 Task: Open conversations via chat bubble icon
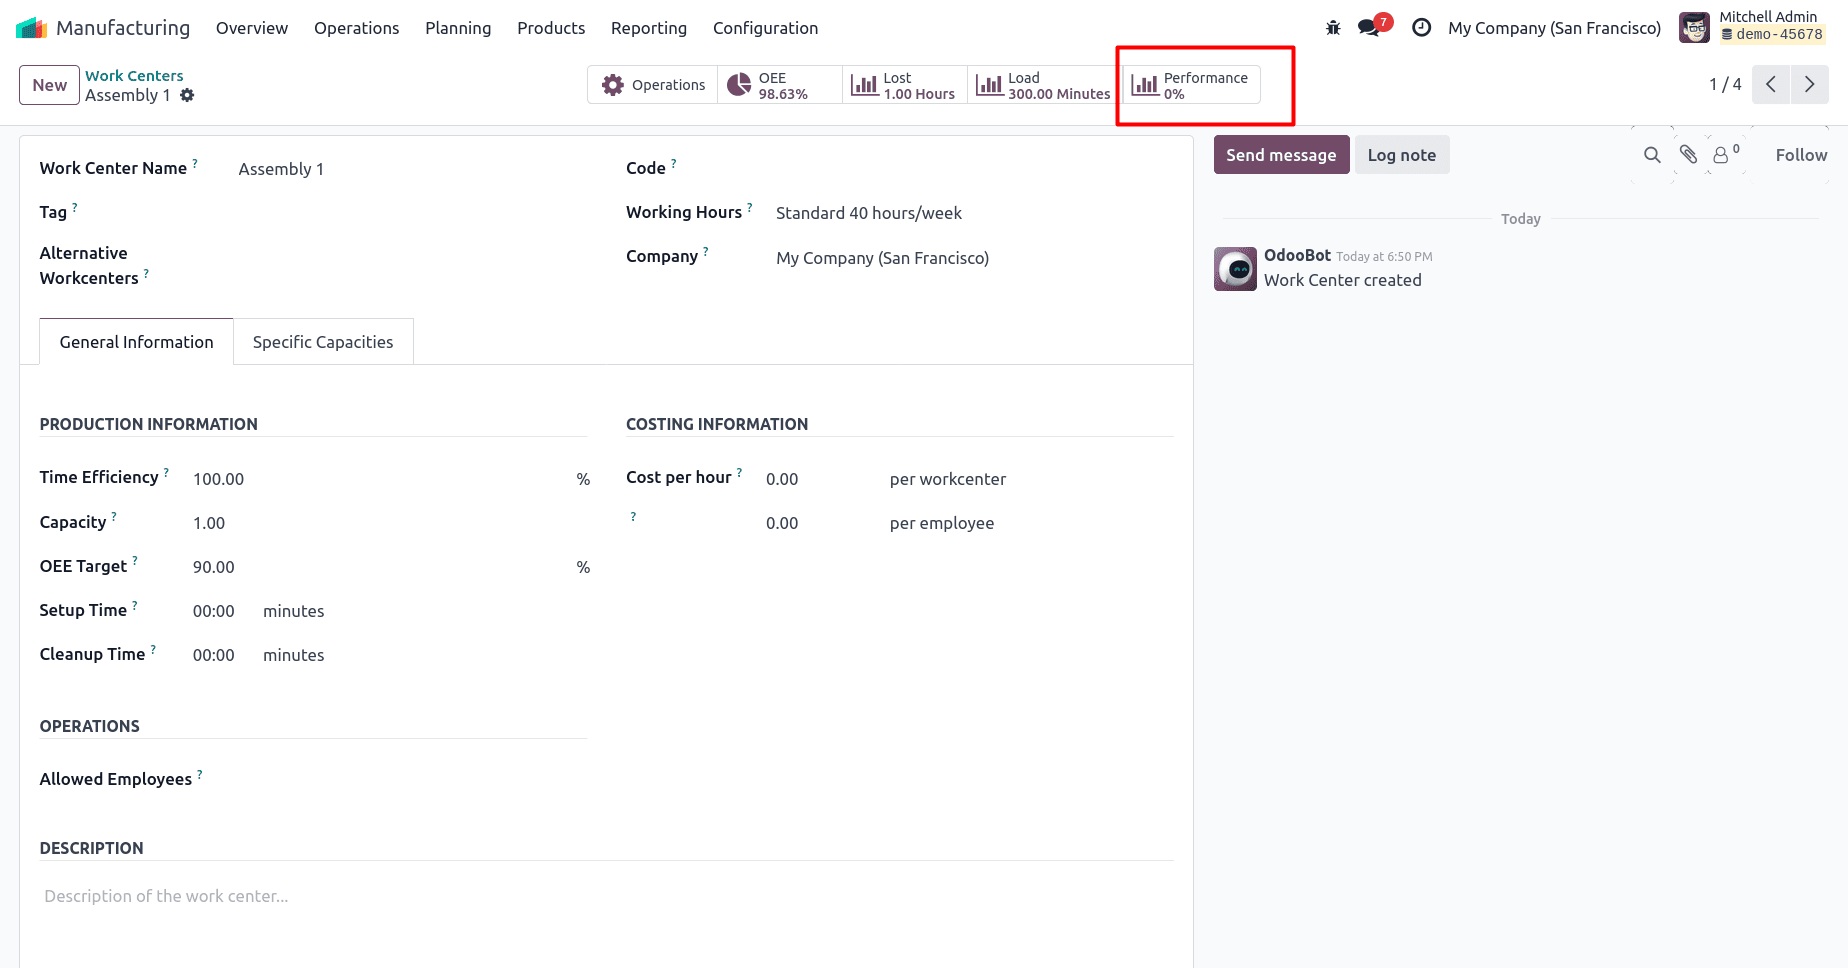pos(1368,28)
